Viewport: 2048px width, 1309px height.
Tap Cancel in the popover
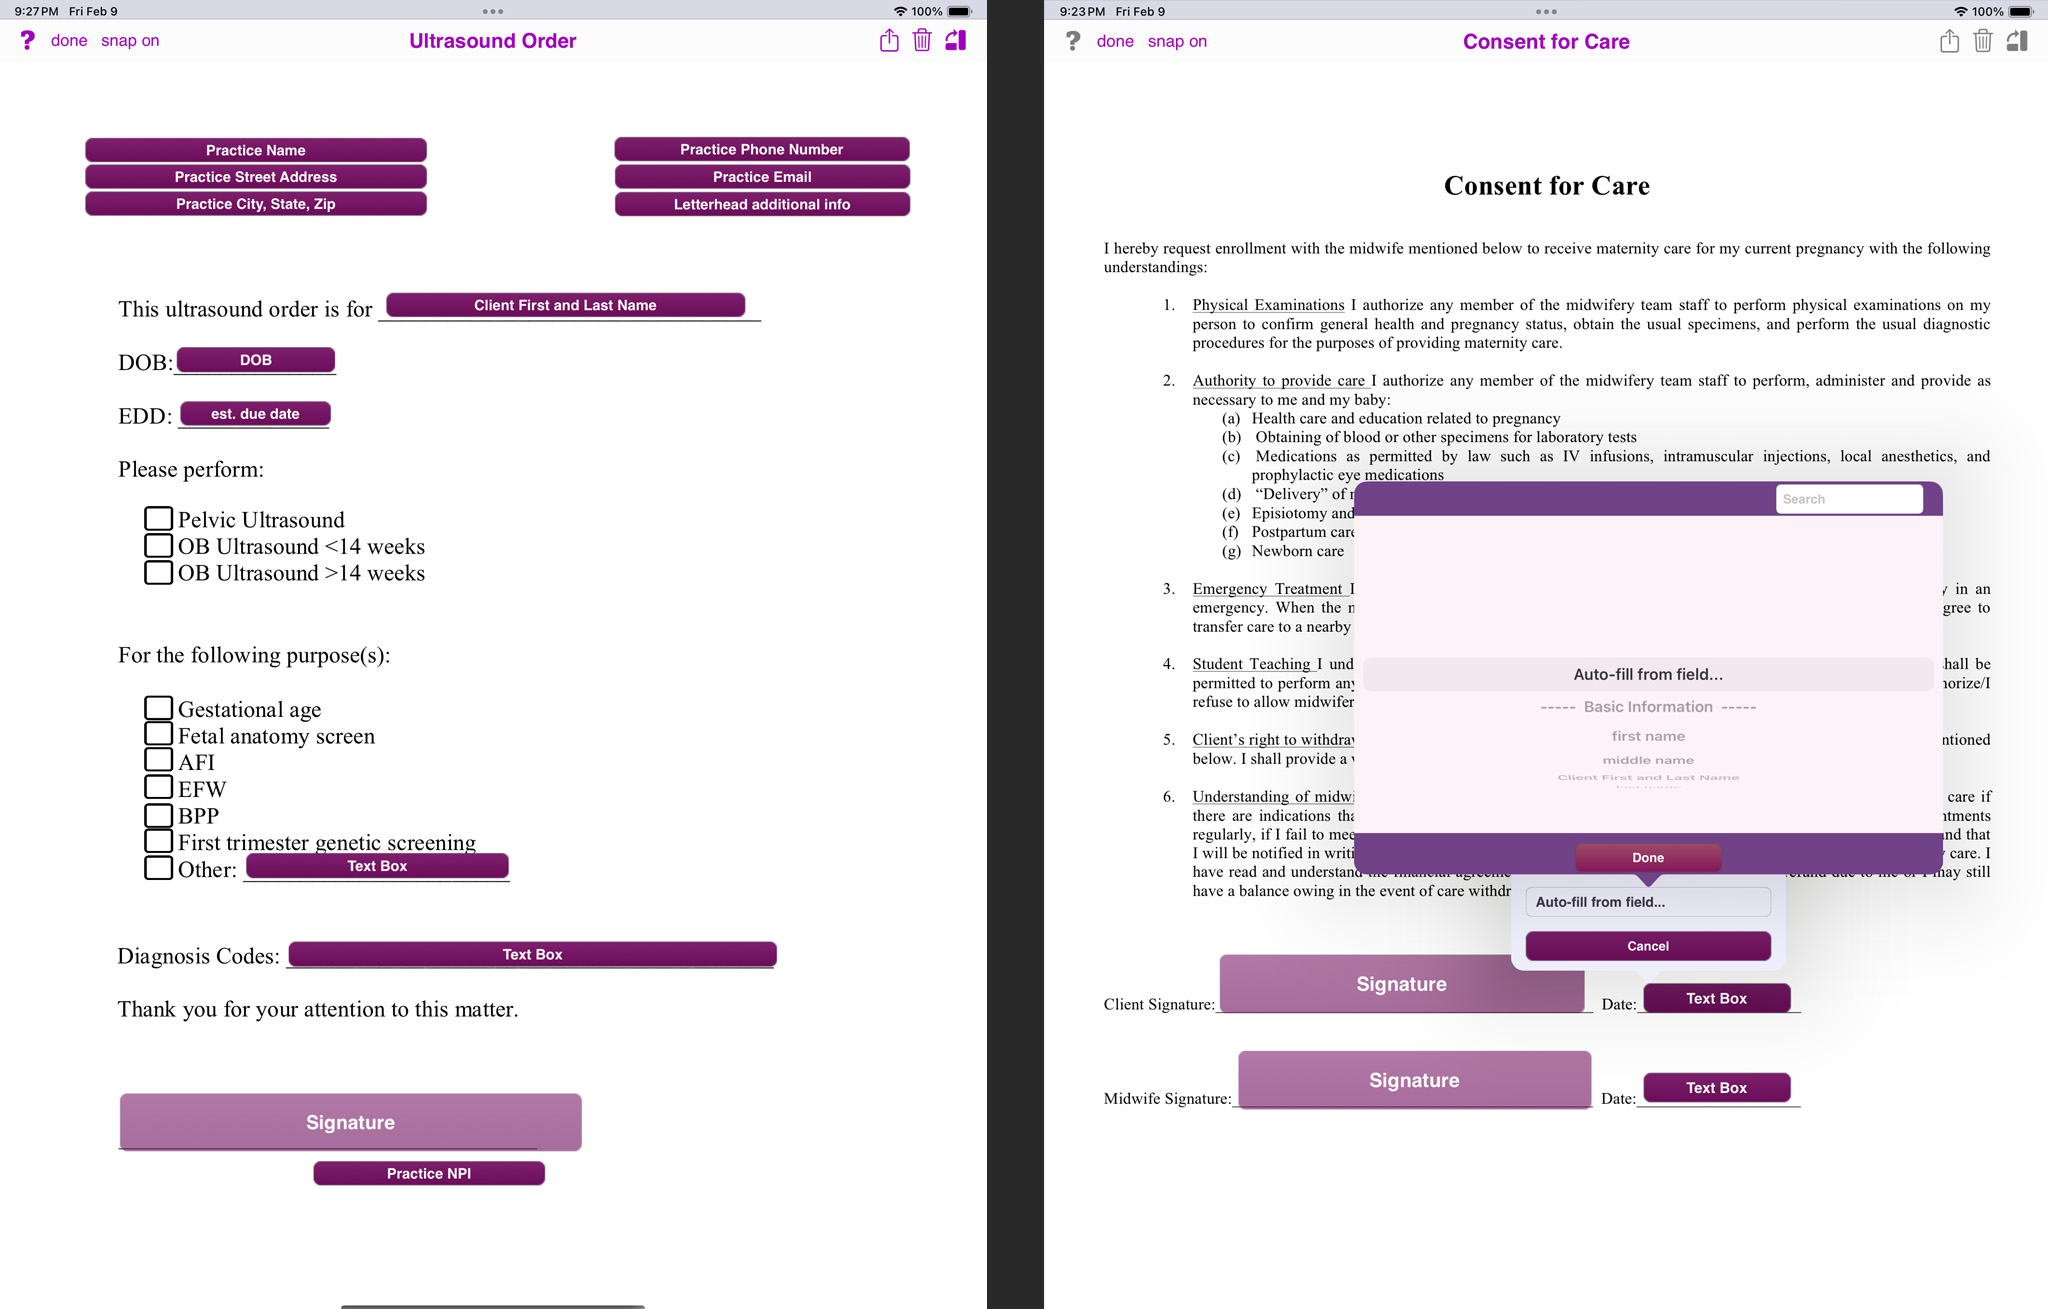(x=1648, y=946)
